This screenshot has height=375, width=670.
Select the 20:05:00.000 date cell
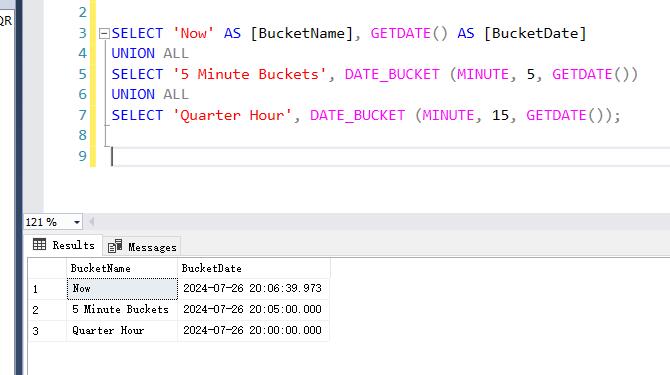(254, 310)
